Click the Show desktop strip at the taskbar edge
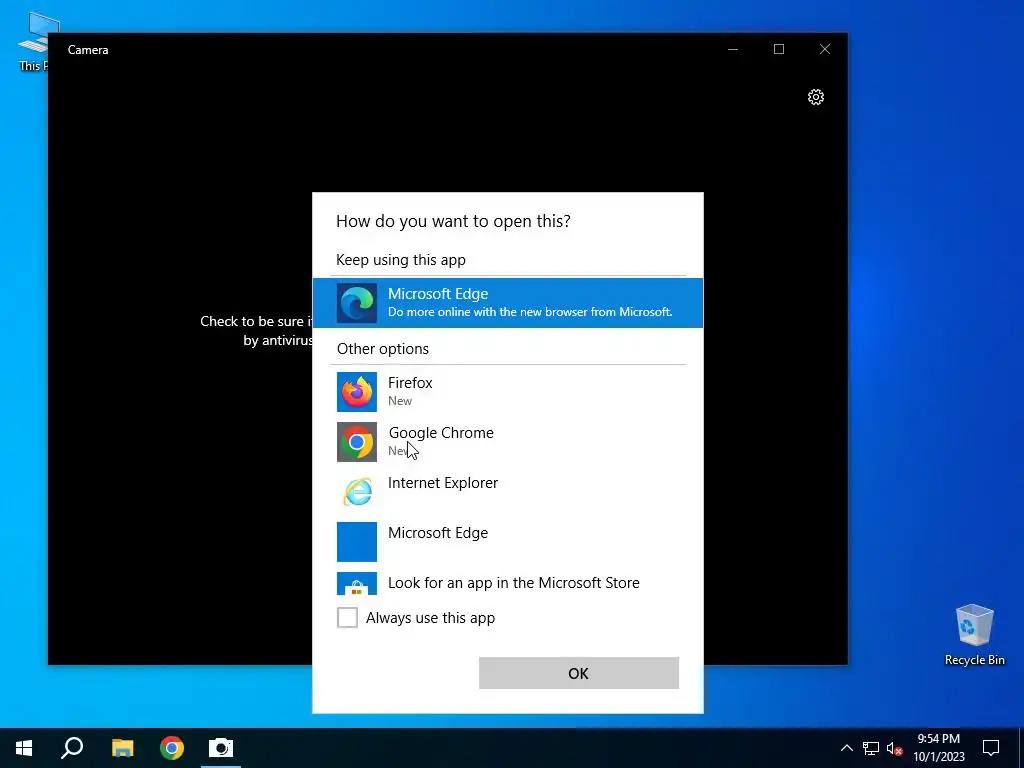Viewport: 1024px width, 768px height. click(1021, 748)
